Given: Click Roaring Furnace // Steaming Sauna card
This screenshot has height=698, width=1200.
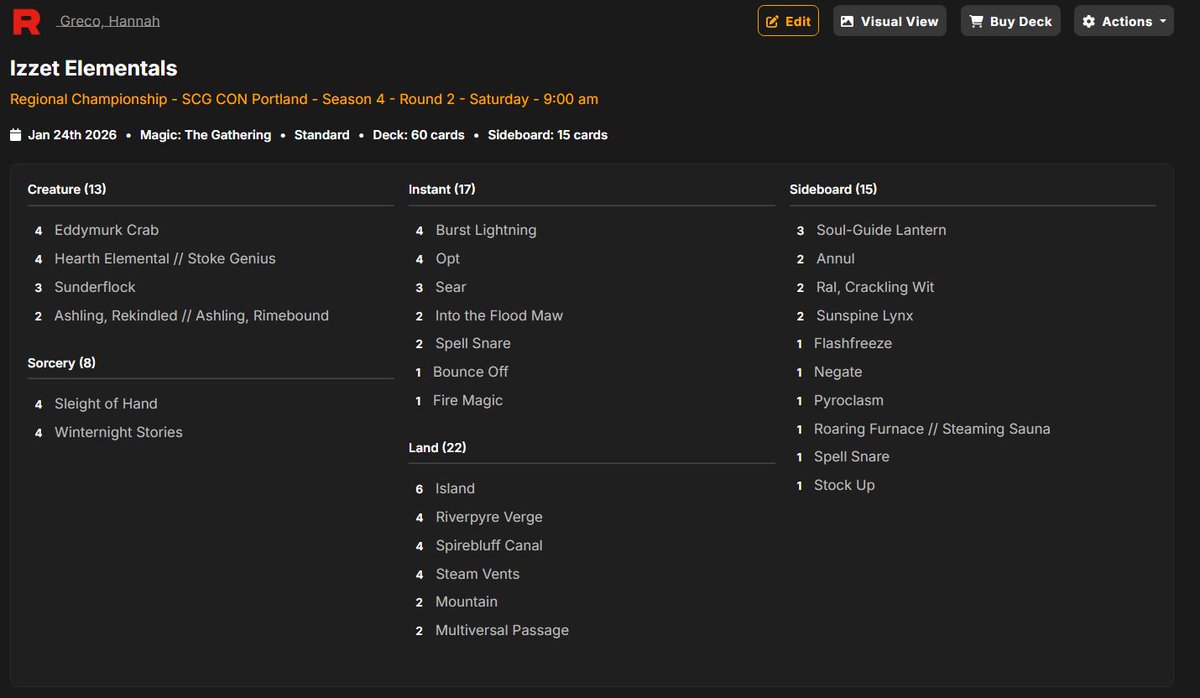Looking at the screenshot, I should click(932, 429).
